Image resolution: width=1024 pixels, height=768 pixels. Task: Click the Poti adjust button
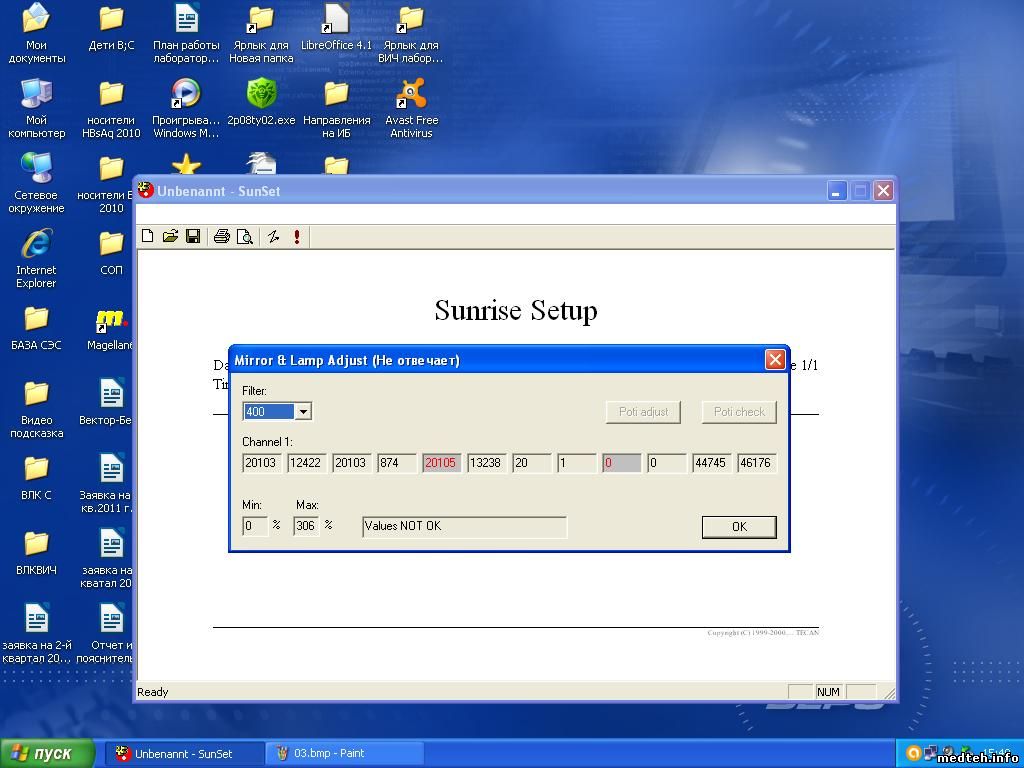643,412
